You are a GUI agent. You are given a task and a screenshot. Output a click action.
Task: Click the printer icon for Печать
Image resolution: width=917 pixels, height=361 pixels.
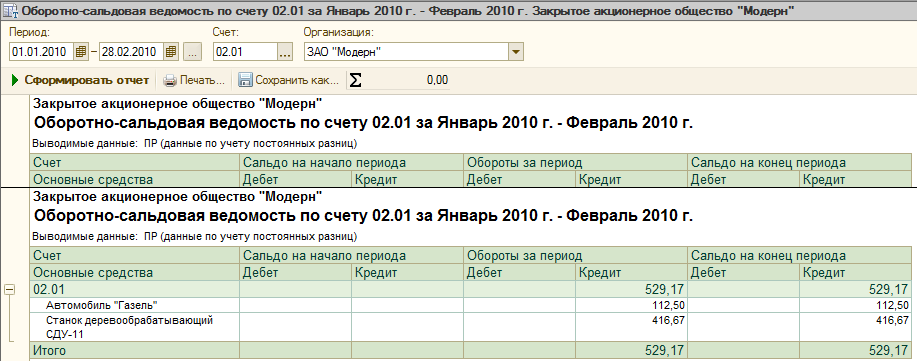[x=169, y=80]
